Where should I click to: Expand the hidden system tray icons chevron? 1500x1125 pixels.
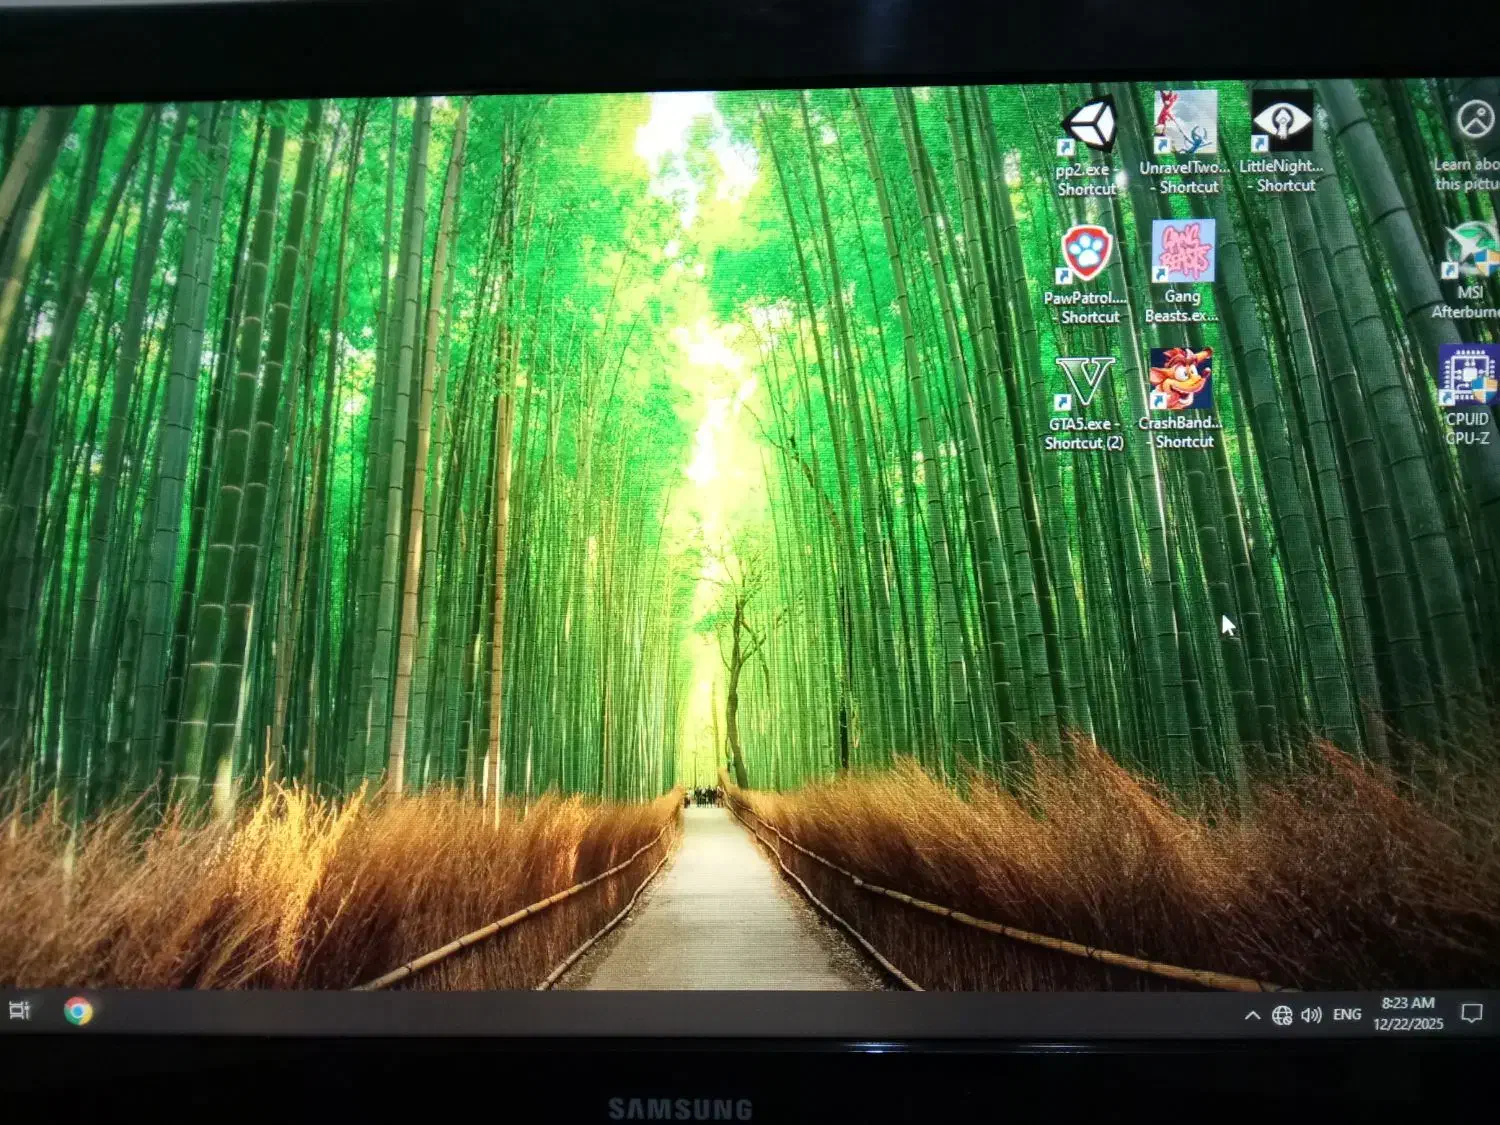[1252, 1015]
